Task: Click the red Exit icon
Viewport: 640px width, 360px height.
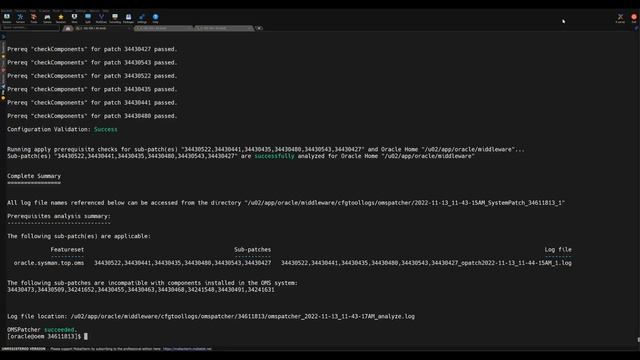Action: coord(634,18)
